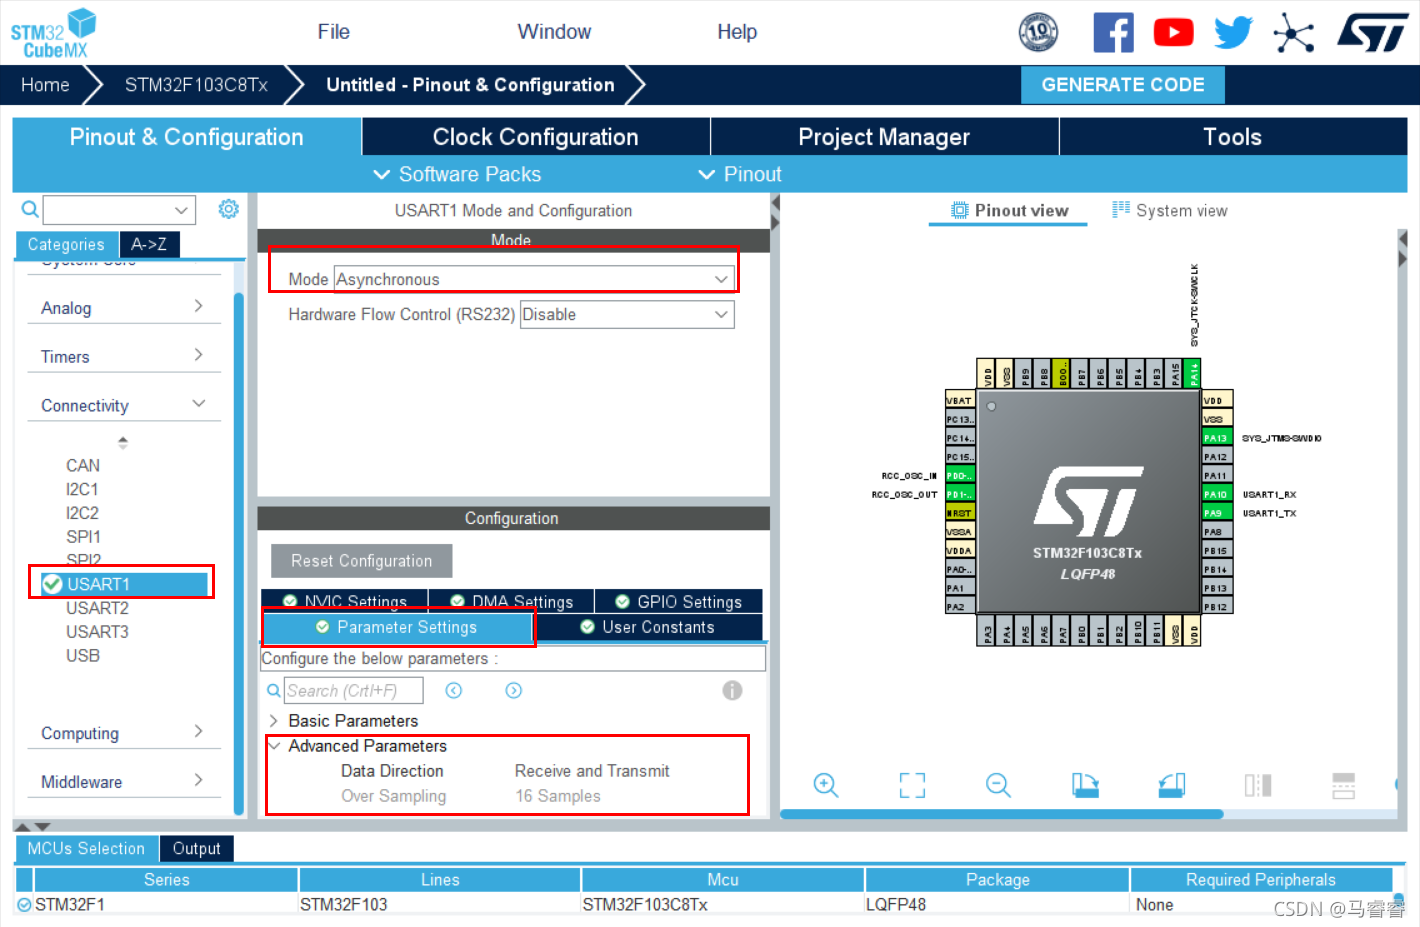Viewport: 1420px width, 927px height.
Task: Switch to Tools tab
Action: coord(1233,137)
